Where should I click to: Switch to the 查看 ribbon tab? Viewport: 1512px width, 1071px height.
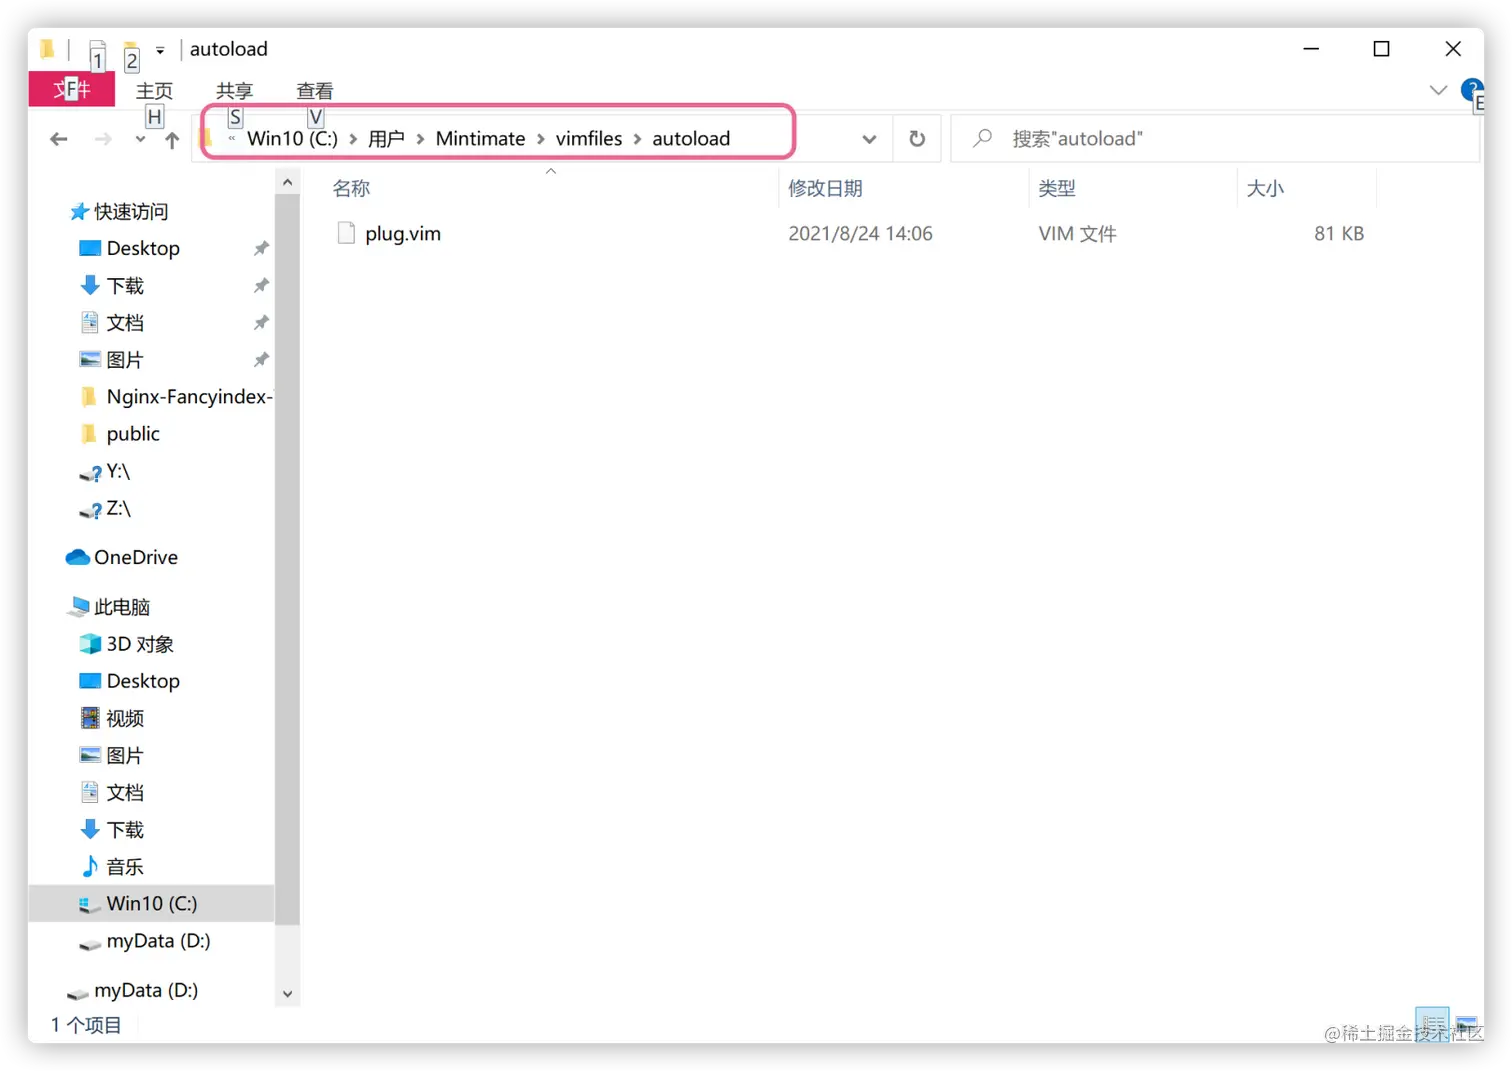315,90
